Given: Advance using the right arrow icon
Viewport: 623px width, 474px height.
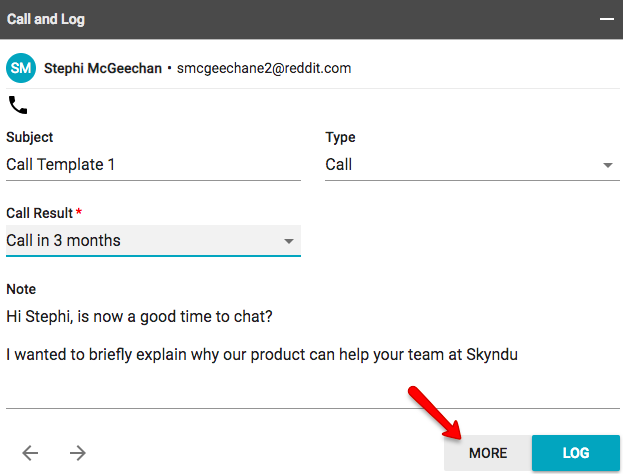Looking at the screenshot, I should (x=77, y=453).
